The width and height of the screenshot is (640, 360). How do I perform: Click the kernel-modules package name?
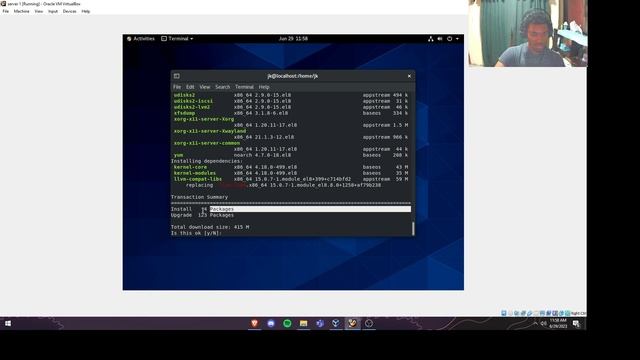point(195,173)
